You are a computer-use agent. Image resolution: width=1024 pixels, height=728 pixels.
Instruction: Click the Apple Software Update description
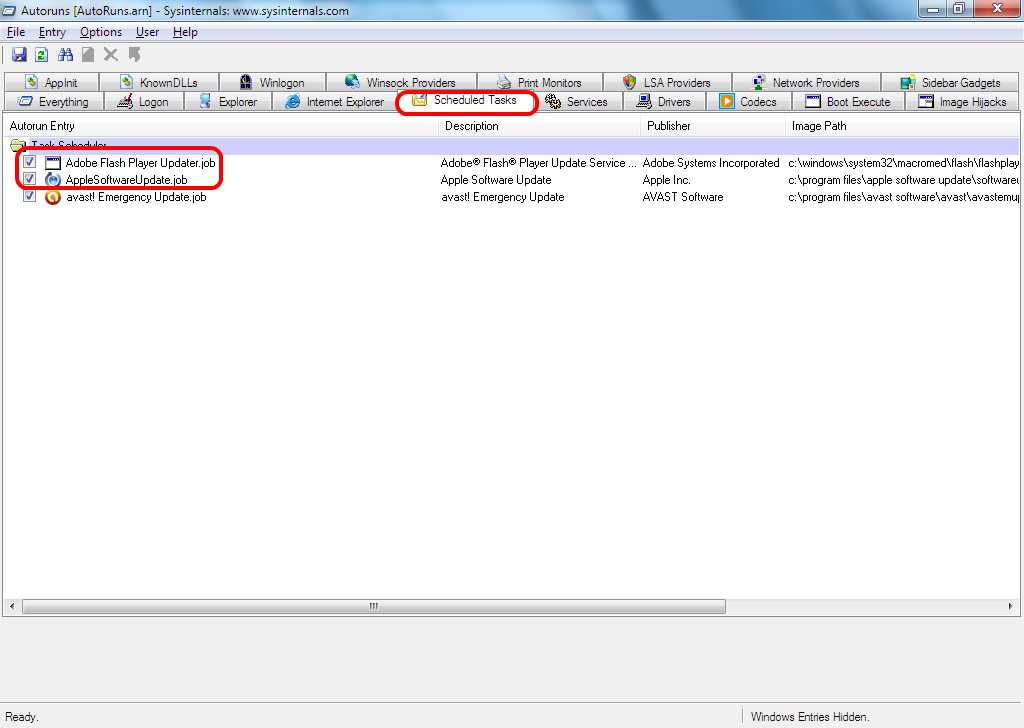click(496, 180)
